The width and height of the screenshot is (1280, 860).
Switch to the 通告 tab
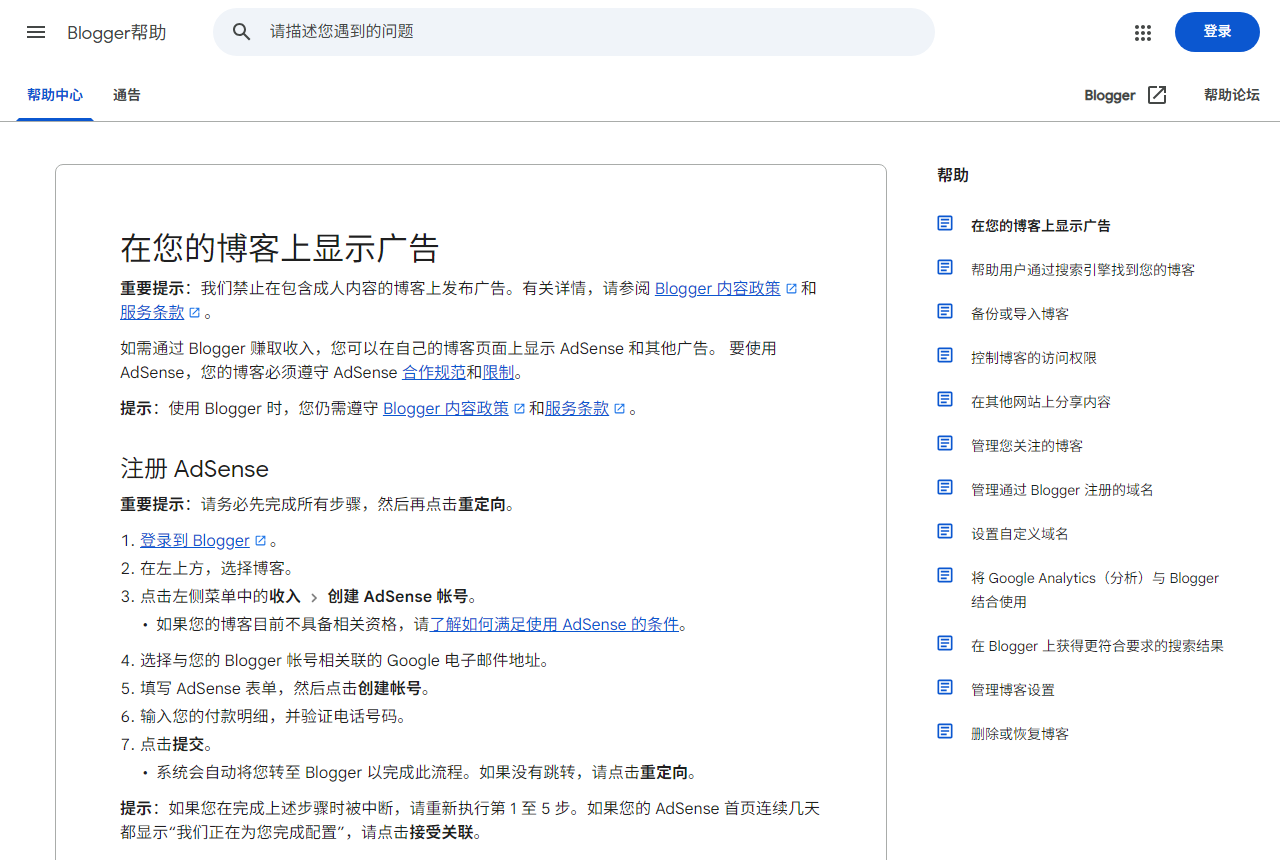tap(127, 95)
